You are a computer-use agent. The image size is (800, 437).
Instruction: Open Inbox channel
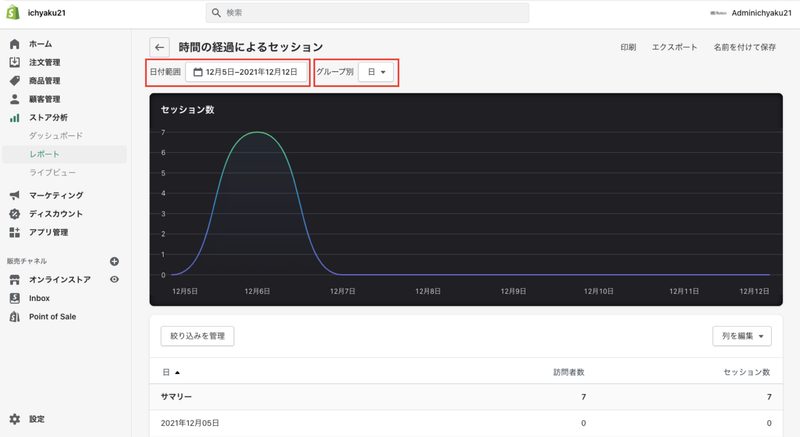[39, 298]
